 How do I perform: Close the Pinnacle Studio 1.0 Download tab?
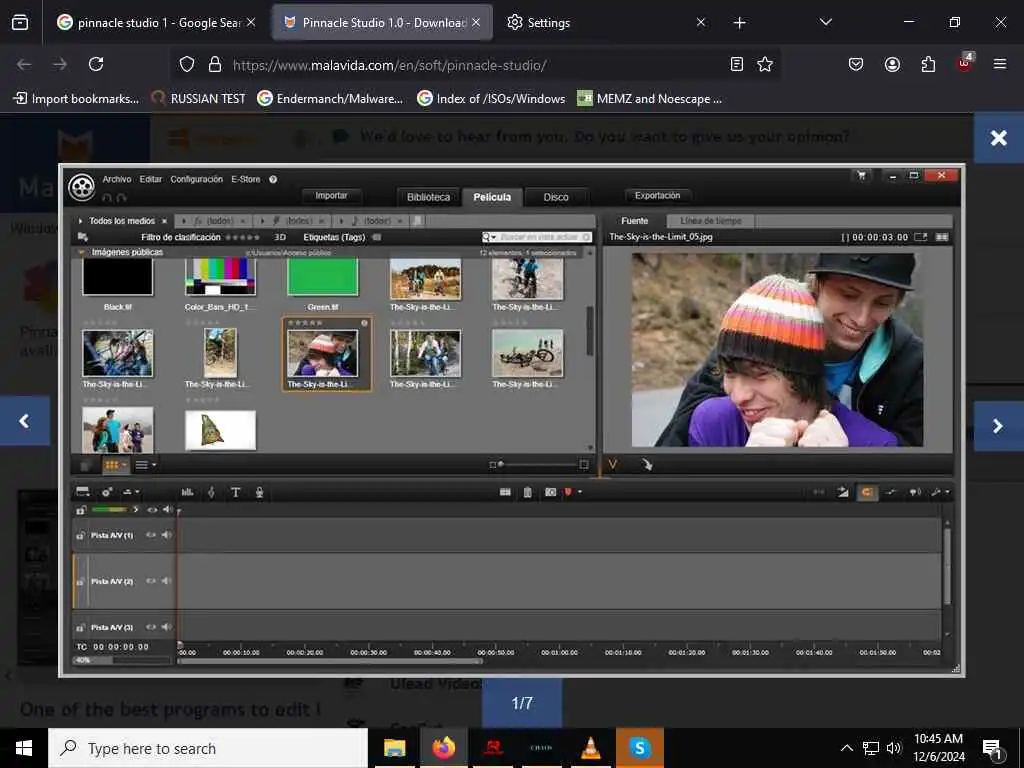point(476,22)
